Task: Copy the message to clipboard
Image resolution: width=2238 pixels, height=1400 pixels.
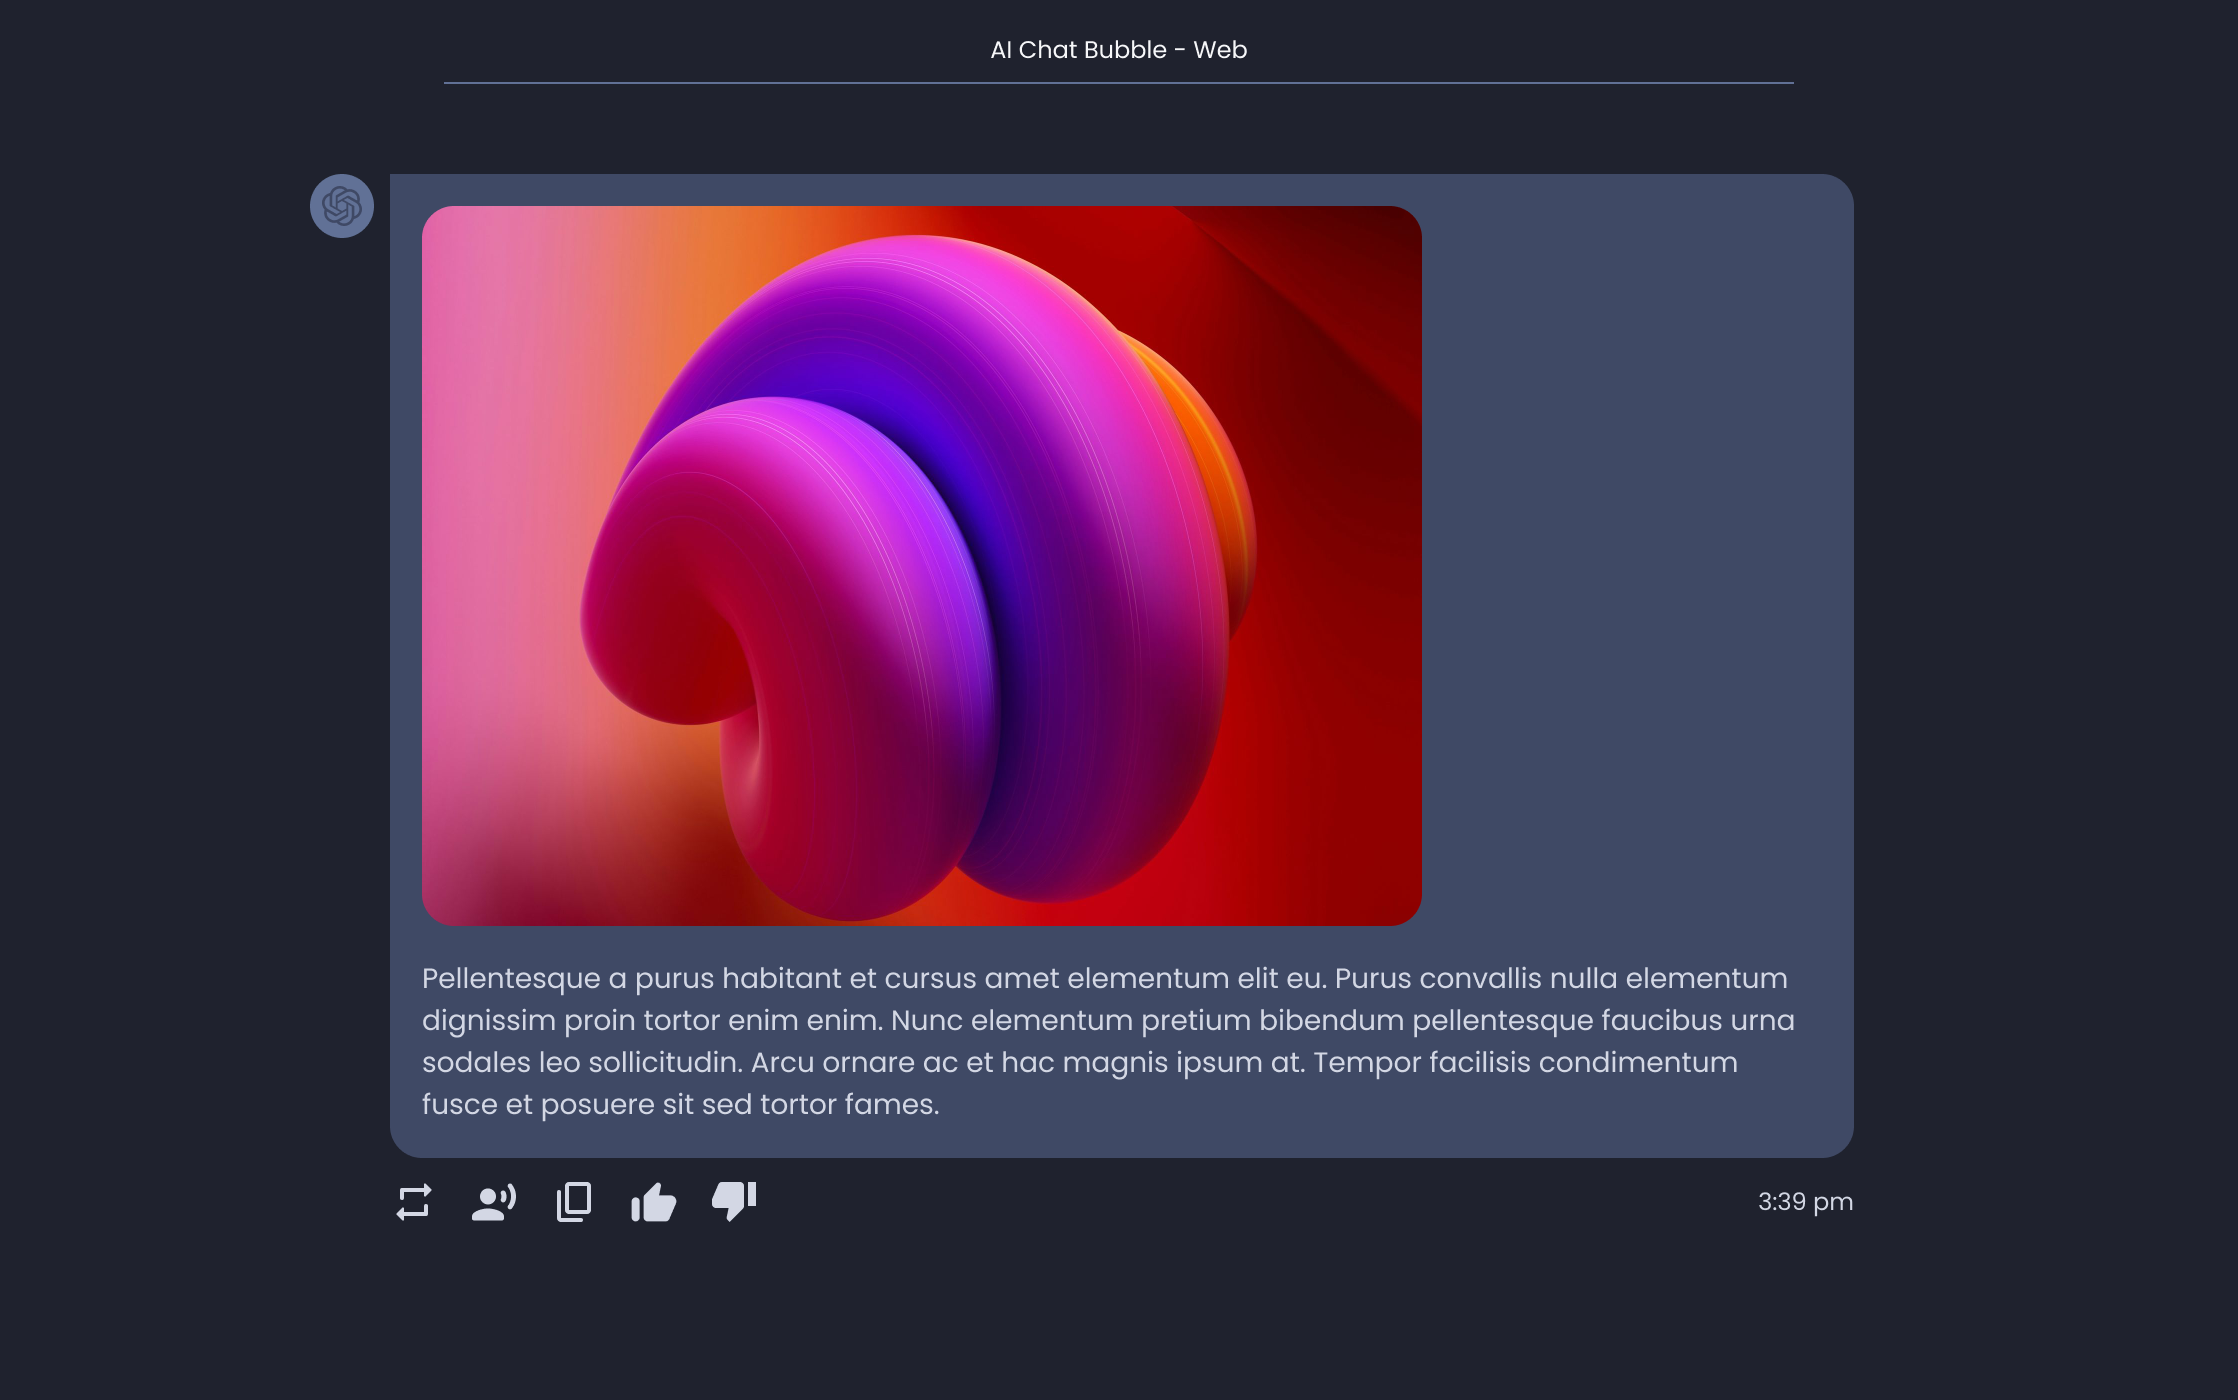Action: point(574,1202)
